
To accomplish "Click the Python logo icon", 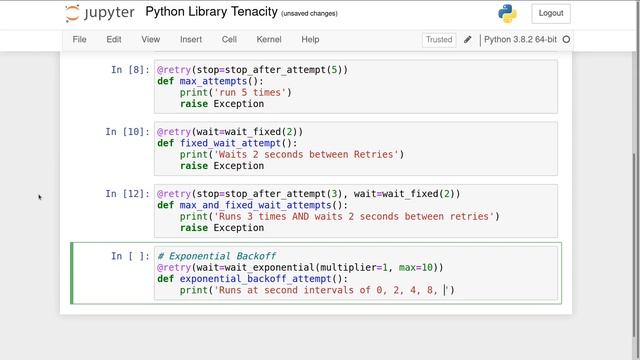I will click(507, 13).
